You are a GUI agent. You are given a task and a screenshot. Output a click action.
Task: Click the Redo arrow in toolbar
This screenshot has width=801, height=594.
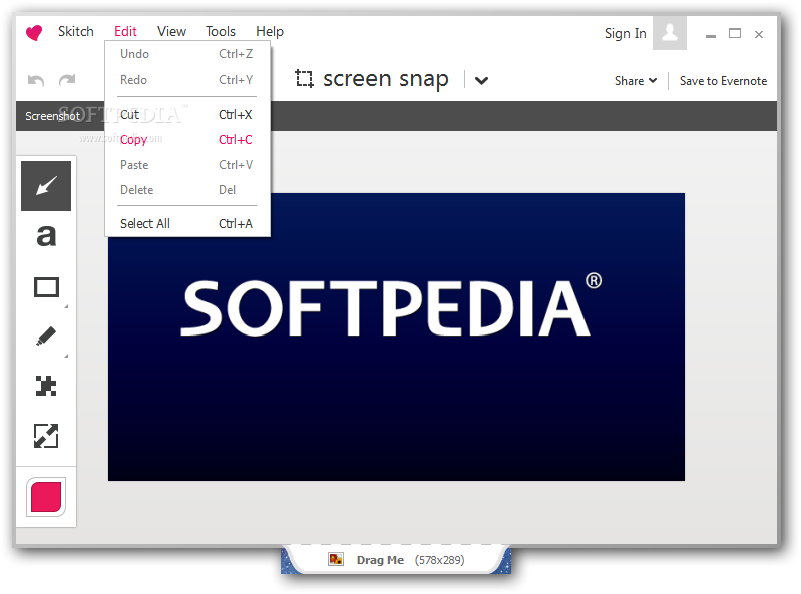[x=67, y=80]
